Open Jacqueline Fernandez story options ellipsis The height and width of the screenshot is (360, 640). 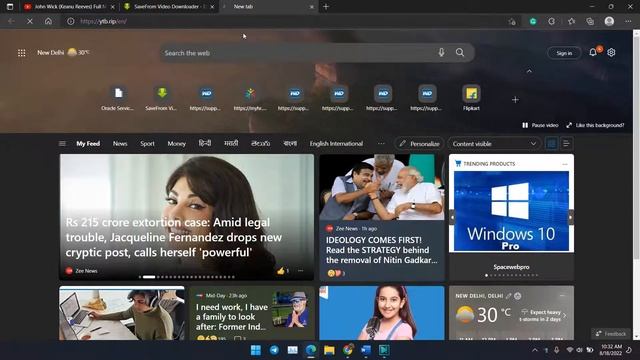(x=300, y=271)
